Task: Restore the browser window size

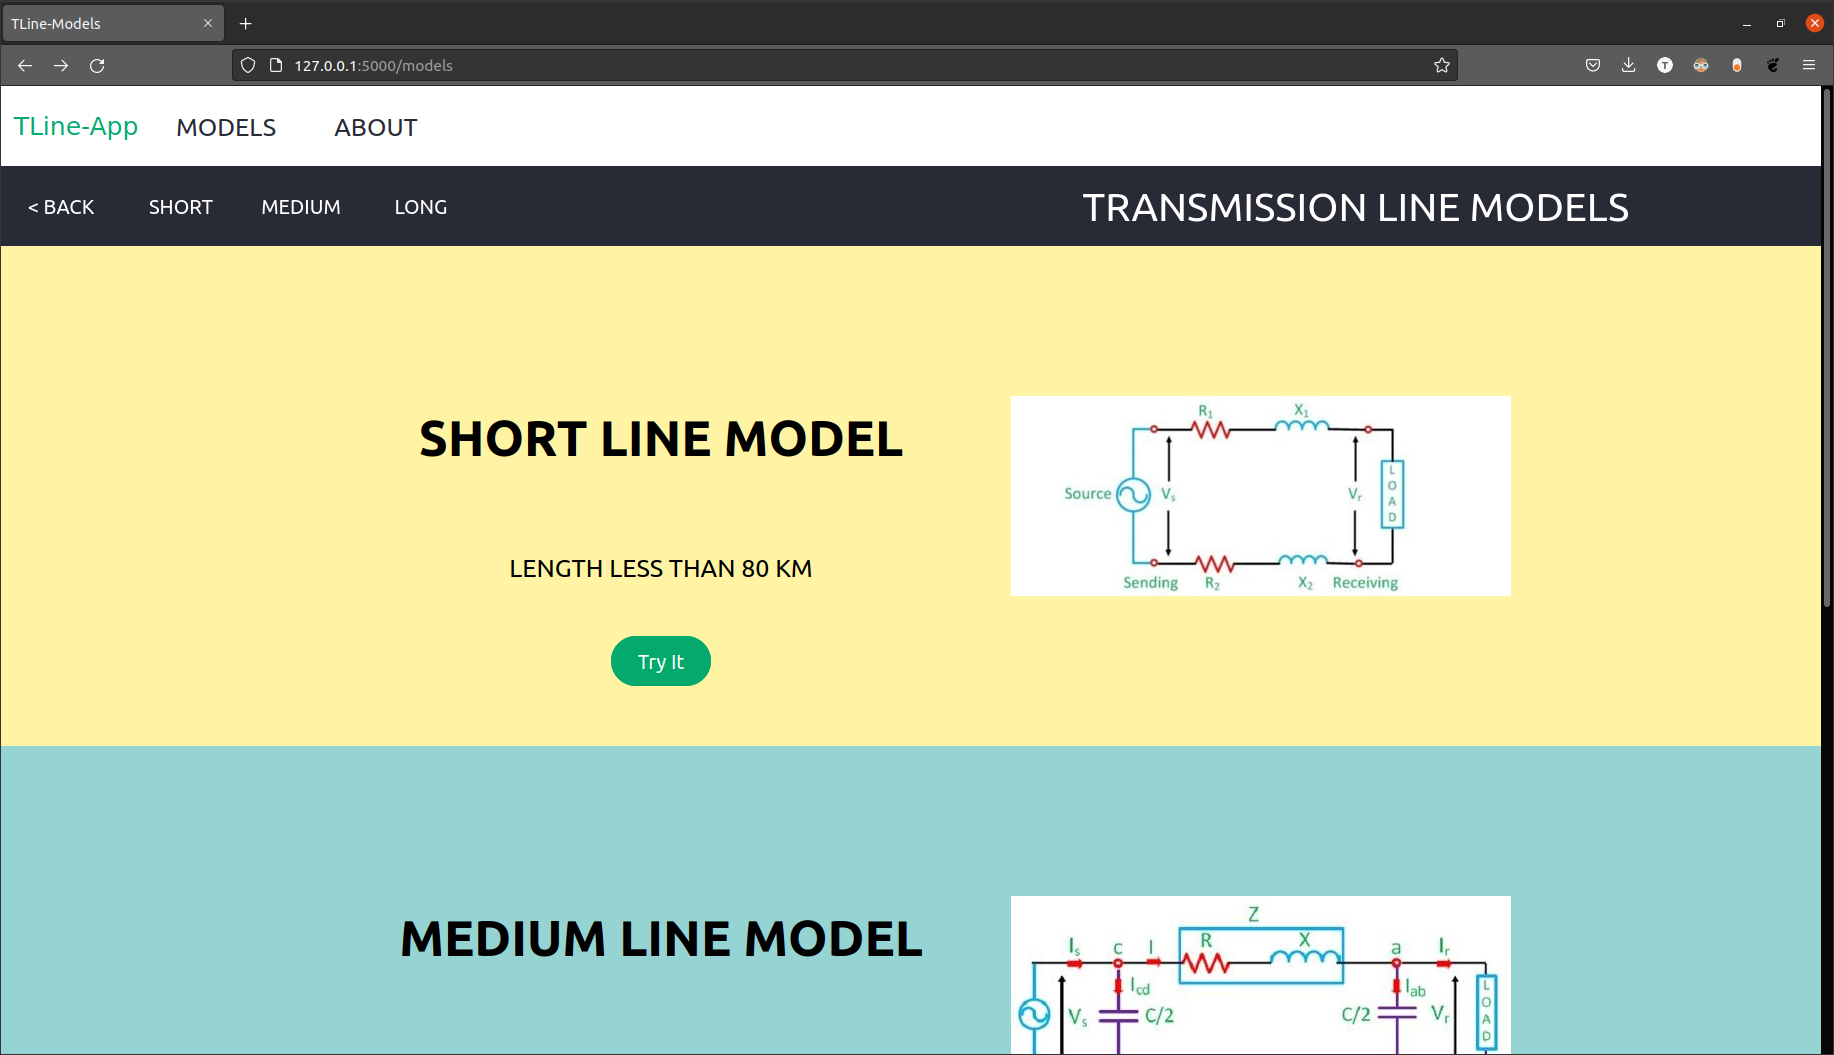Action: tap(1780, 23)
